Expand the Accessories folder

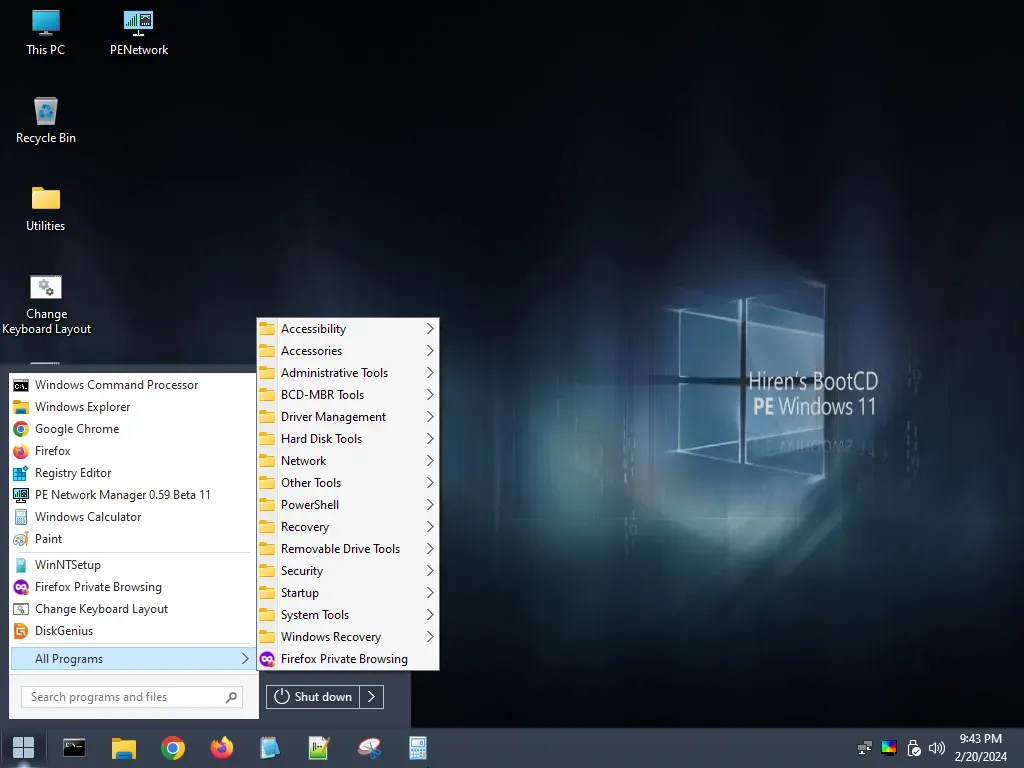click(x=348, y=351)
